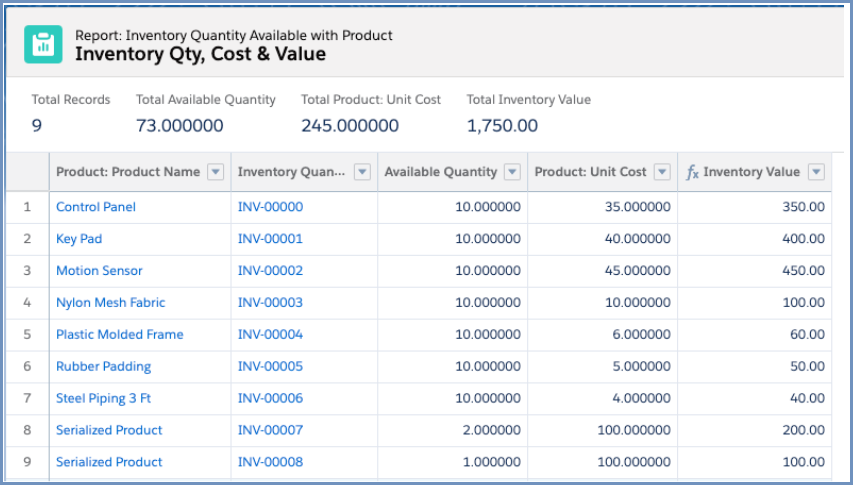Click the Total Inventory Value 1,750.00
This screenshot has width=853, height=485.
point(502,126)
